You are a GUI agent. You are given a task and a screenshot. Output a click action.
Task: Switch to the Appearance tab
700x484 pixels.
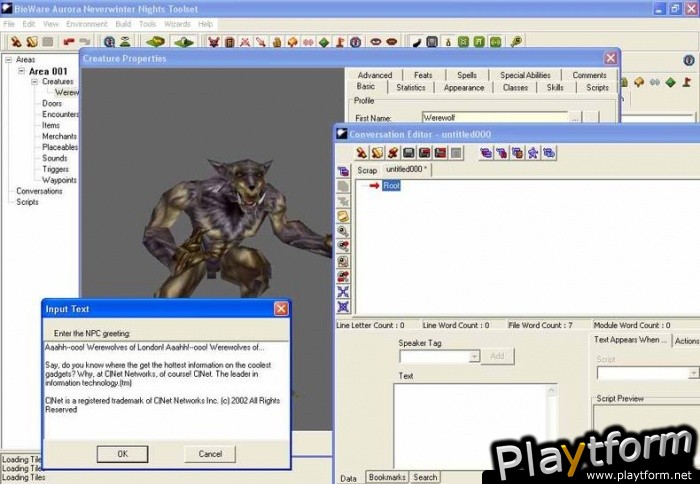464,88
